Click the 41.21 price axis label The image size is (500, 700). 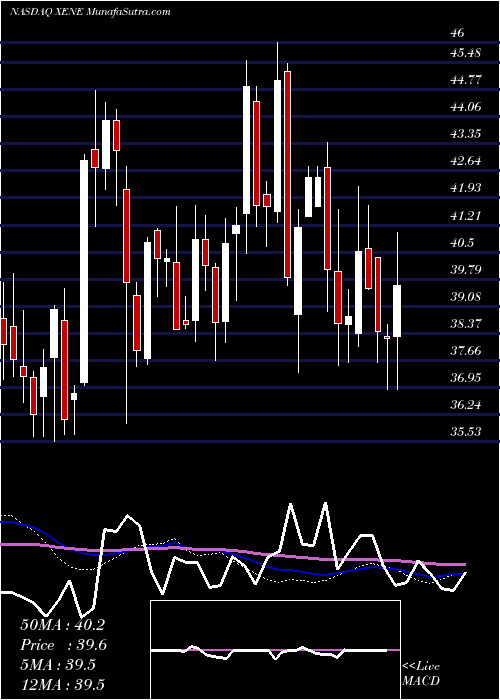[466, 216]
